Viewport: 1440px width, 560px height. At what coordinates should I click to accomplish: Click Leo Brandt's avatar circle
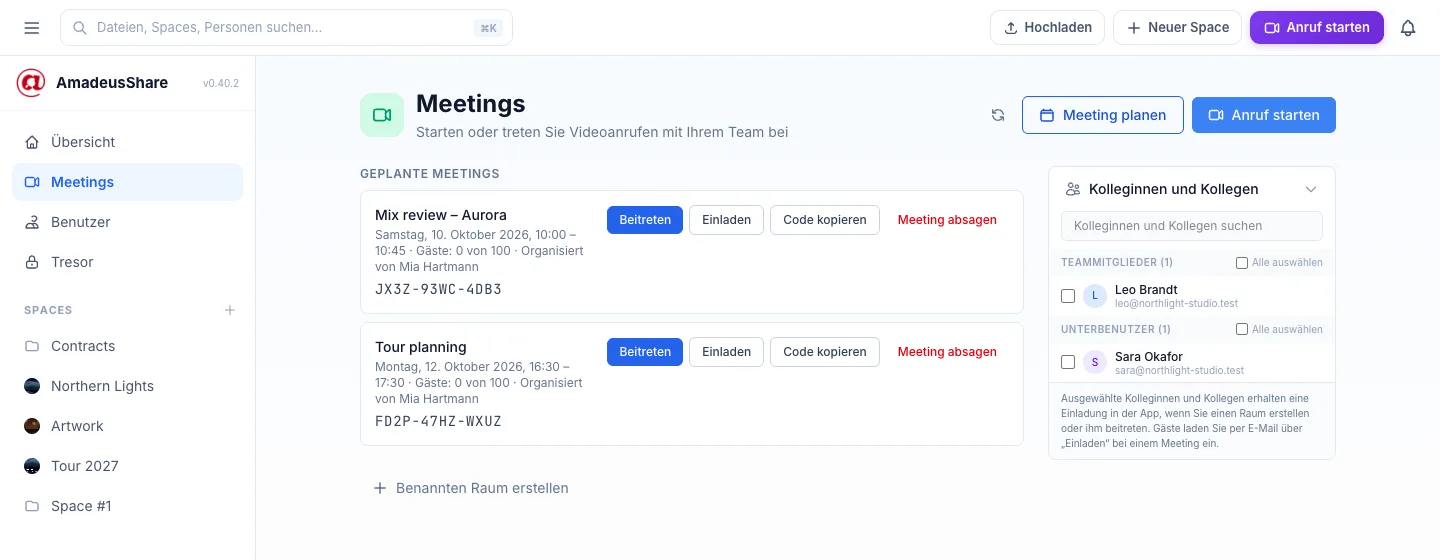pos(1095,295)
